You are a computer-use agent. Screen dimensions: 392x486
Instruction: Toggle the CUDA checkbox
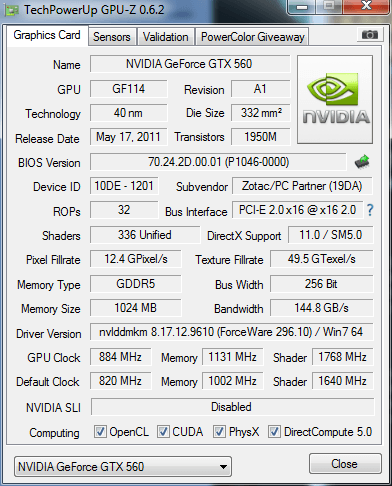[x=163, y=431]
